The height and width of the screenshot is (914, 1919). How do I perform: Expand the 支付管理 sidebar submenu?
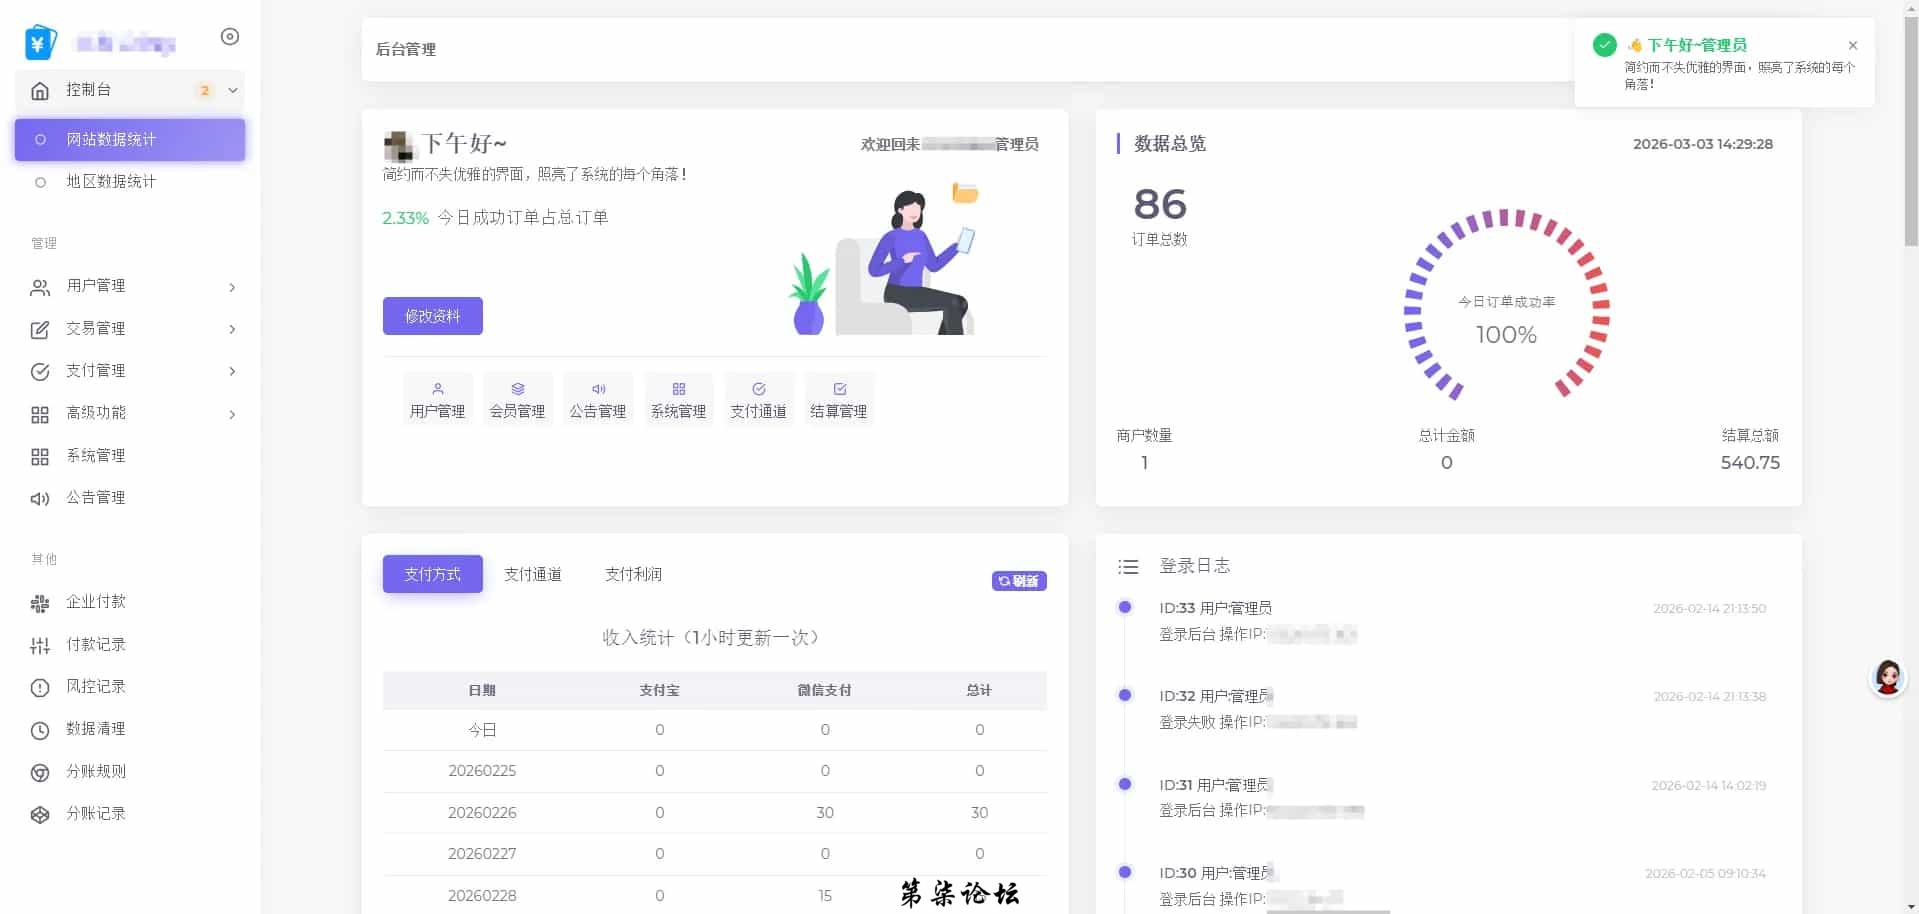coord(232,371)
